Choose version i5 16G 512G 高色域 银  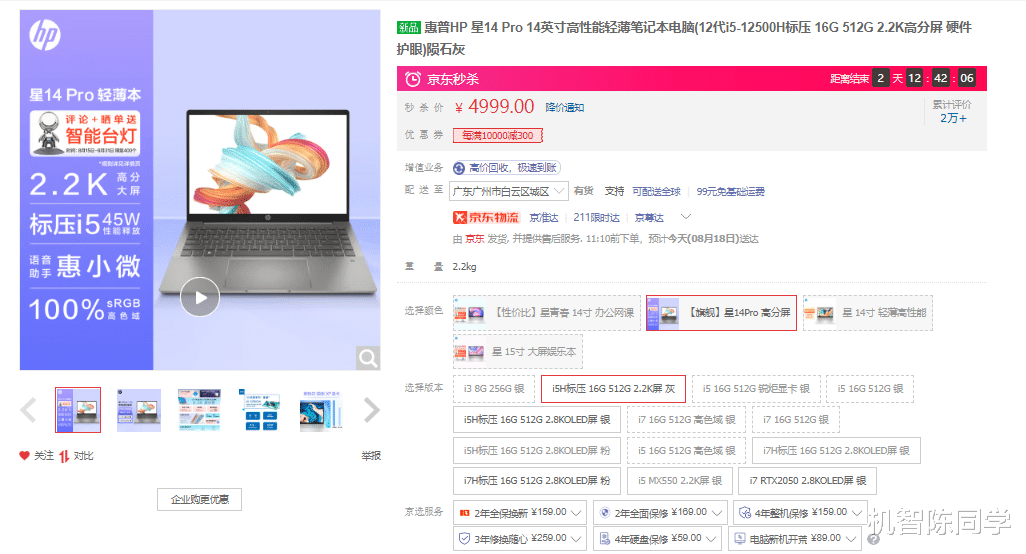(686, 450)
